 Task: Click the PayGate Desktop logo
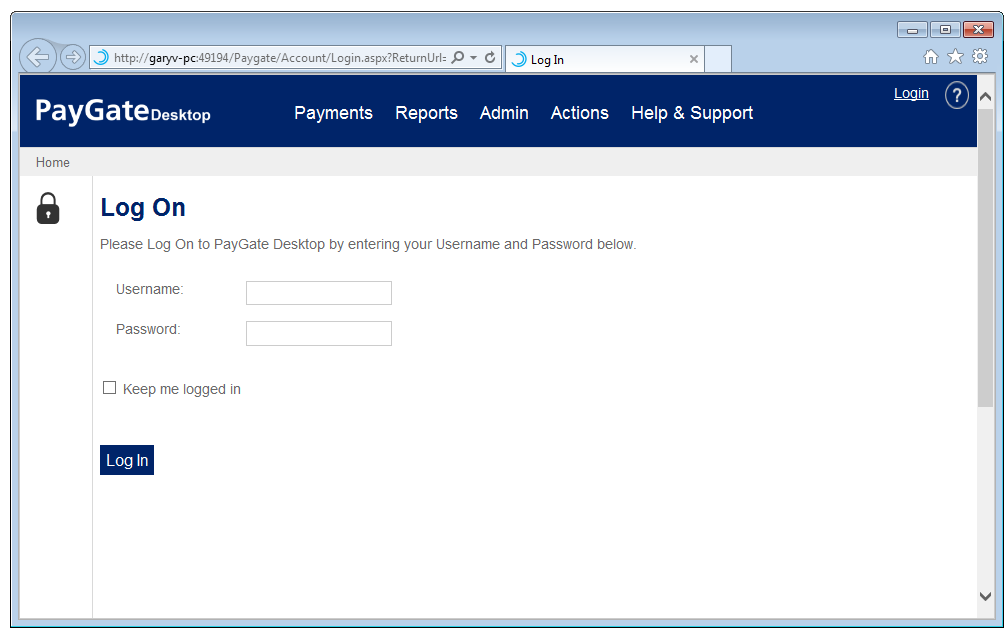click(x=122, y=111)
